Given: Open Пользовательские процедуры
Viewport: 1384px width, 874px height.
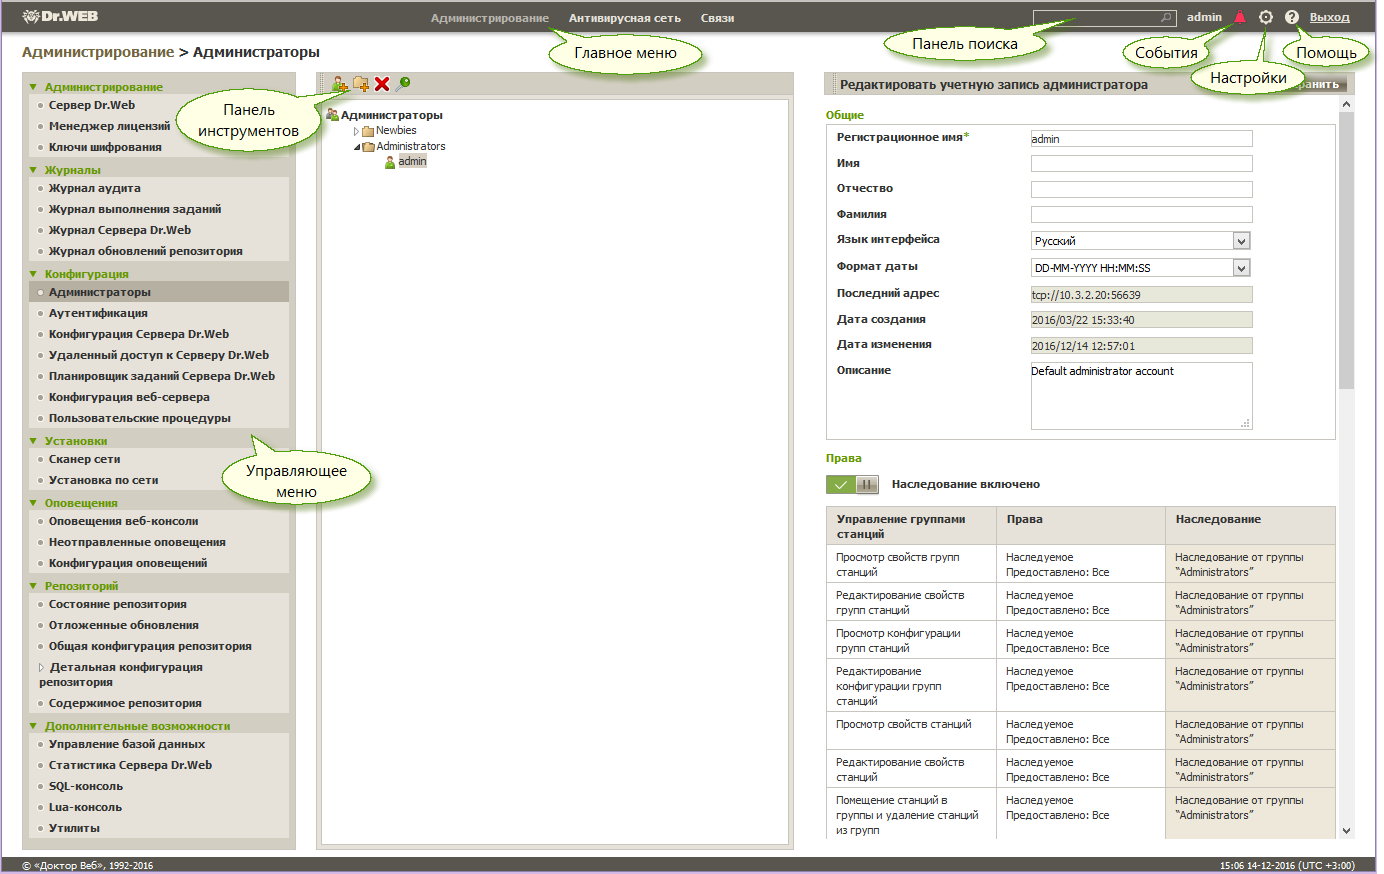Looking at the screenshot, I should tap(140, 418).
